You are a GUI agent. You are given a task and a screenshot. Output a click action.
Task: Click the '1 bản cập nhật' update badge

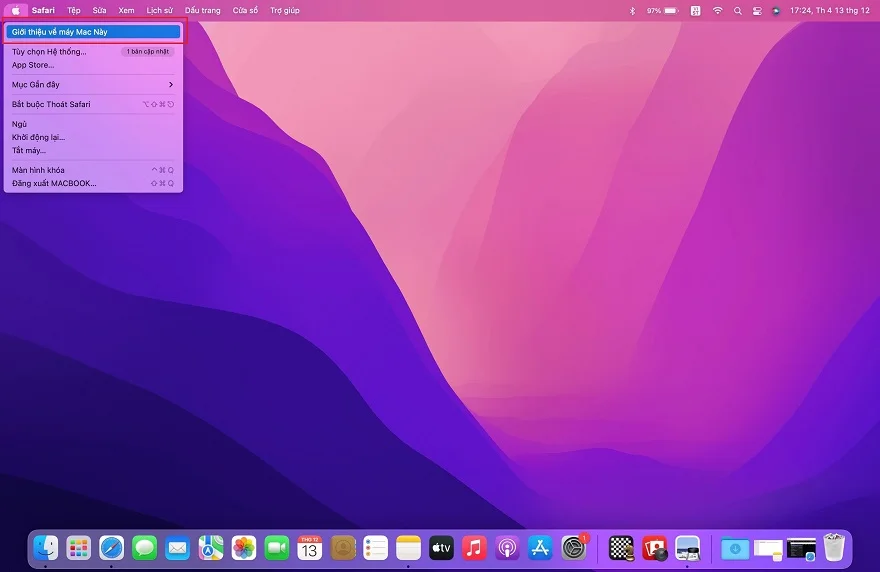147,51
